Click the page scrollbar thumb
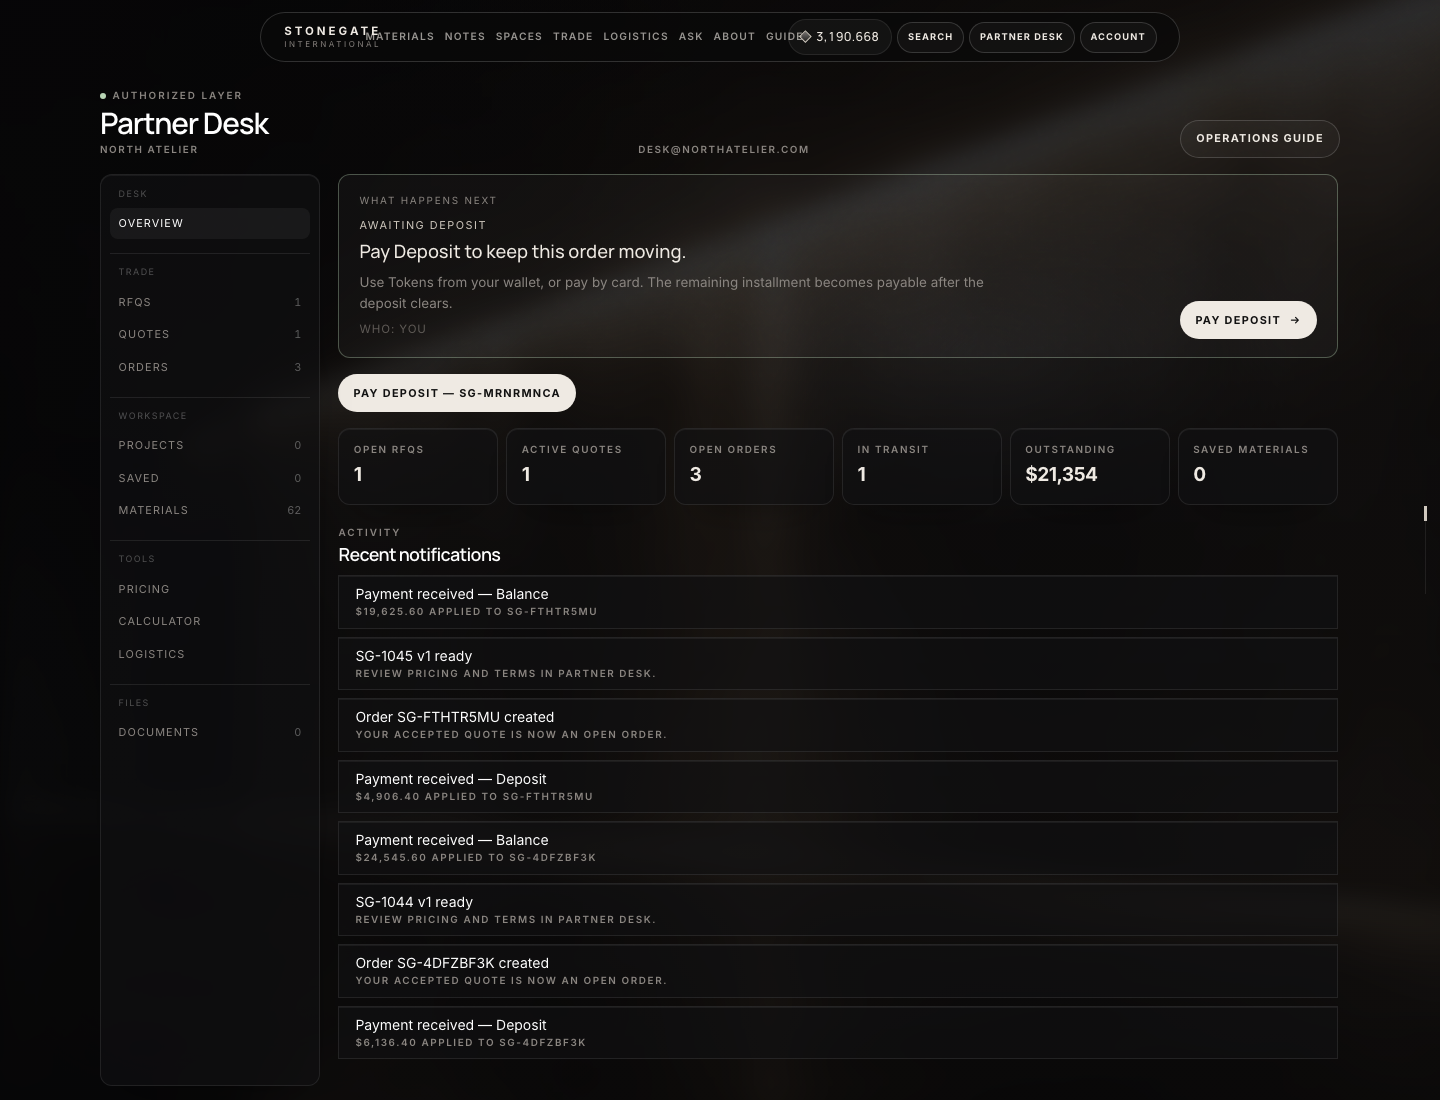1440x1100 pixels. point(1425,513)
